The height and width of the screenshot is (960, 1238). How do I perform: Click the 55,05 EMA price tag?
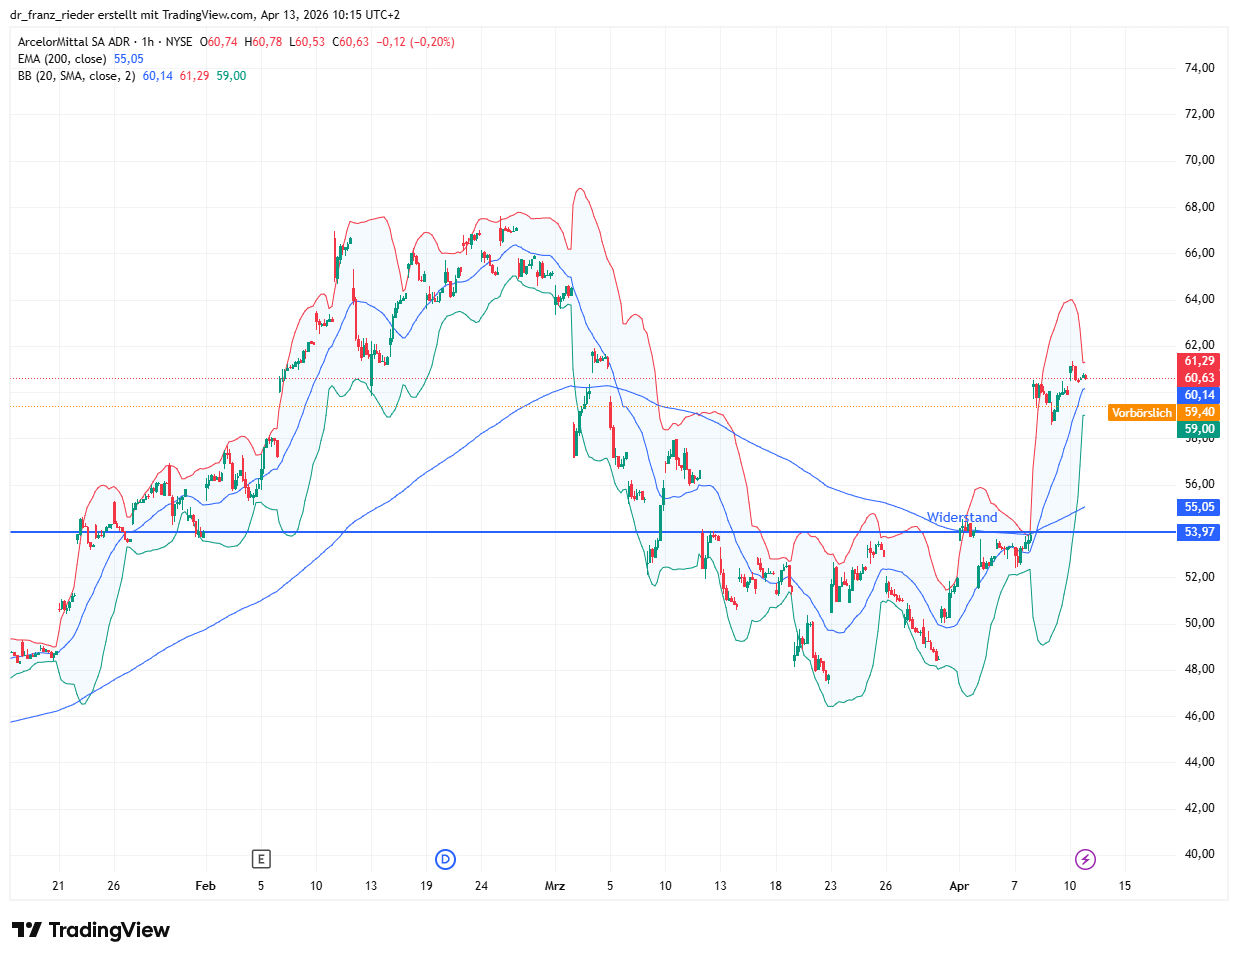(1199, 507)
